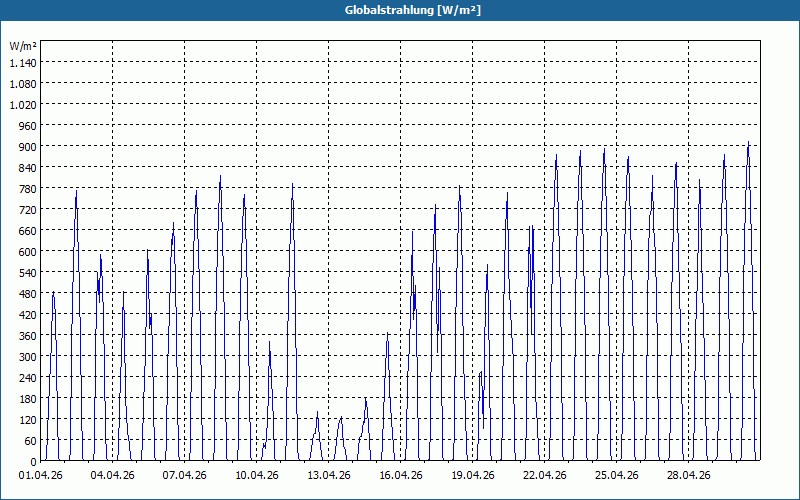Image resolution: width=800 pixels, height=500 pixels.
Task: Click the 60 y-axis value label
Action: [x=31, y=441]
